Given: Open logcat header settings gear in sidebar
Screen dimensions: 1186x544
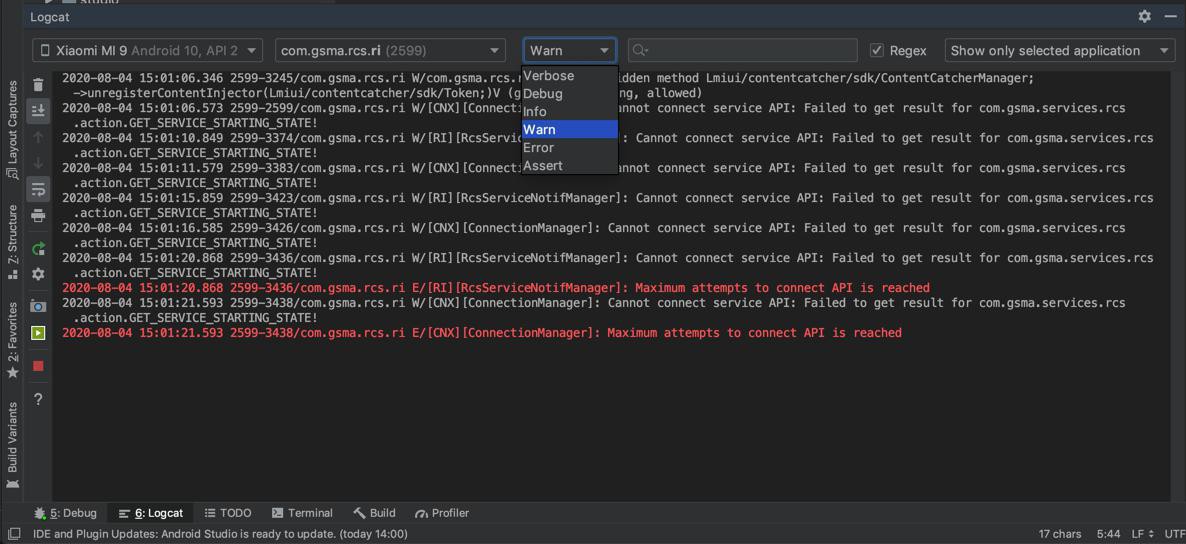Looking at the screenshot, I should [38, 275].
